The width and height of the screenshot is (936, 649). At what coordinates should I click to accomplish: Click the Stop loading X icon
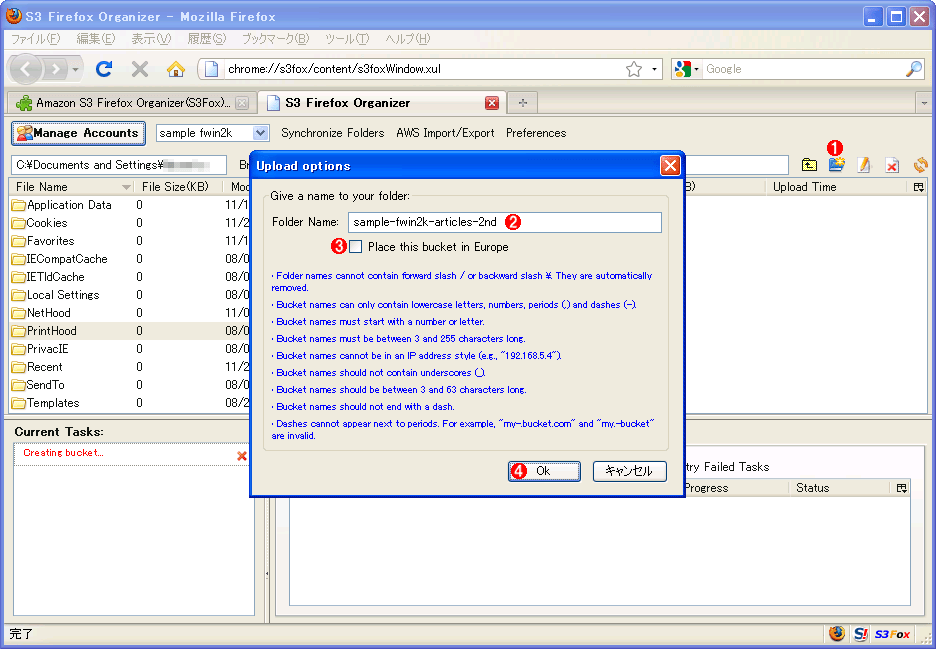(x=140, y=69)
